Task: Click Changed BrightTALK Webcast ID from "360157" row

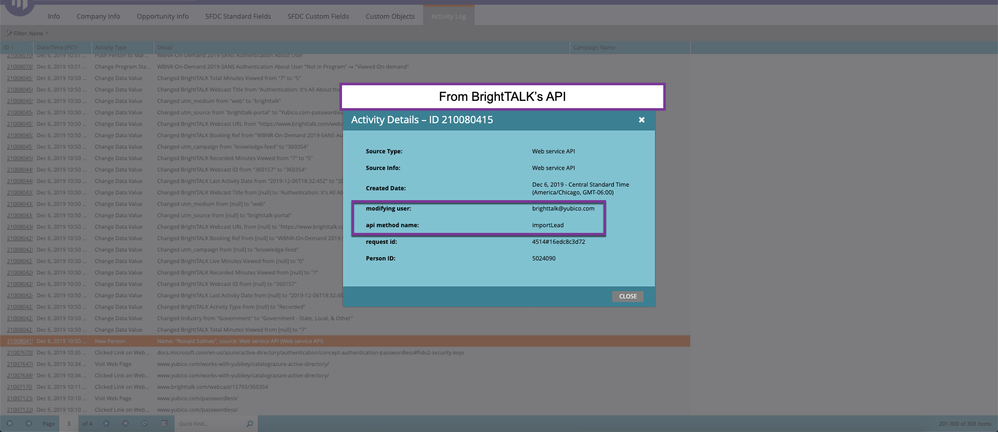Action: tap(345, 170)
